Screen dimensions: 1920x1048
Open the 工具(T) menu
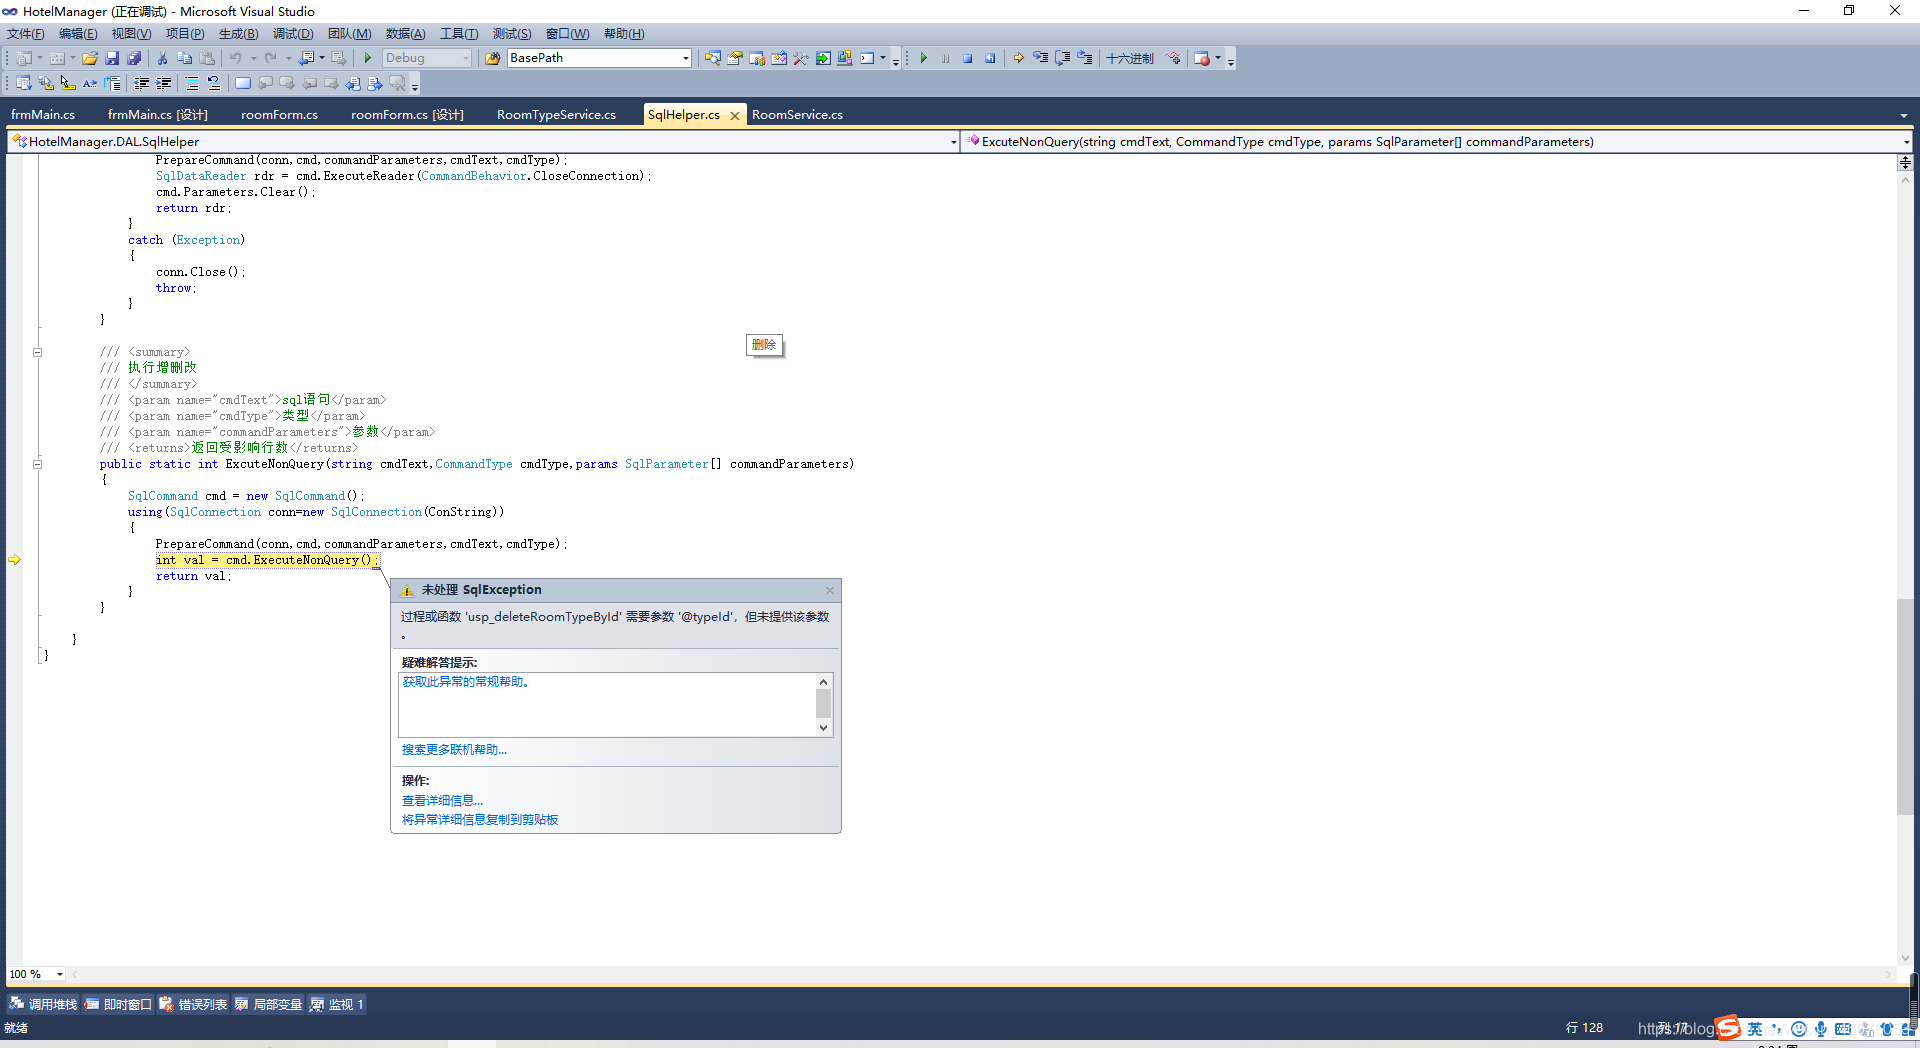click(x=459, y=34)
